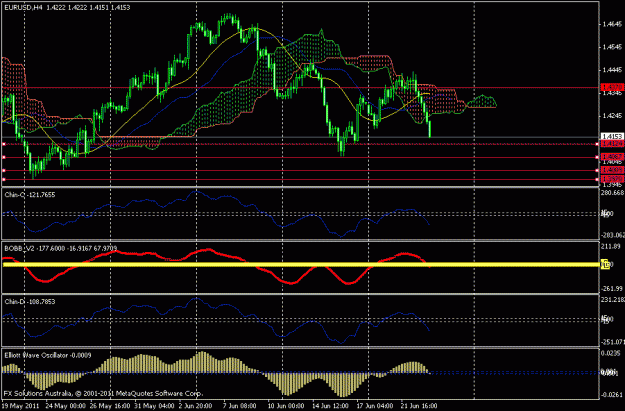Viewport: 625px width, 411px height.
Task: Click the 280.668 Chin-C scale value
Action: click(613, 193)
